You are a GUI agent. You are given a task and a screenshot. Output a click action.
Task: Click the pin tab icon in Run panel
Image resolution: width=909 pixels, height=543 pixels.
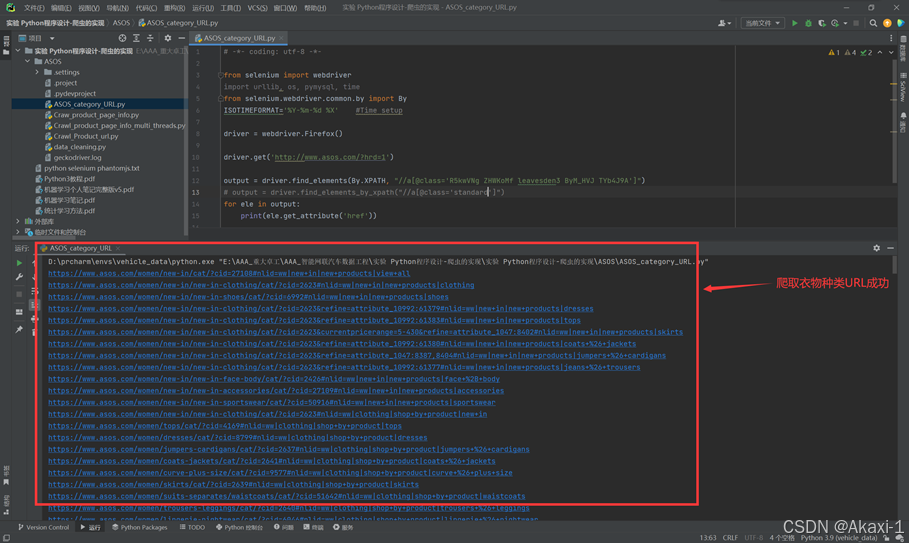pos(19,329)
